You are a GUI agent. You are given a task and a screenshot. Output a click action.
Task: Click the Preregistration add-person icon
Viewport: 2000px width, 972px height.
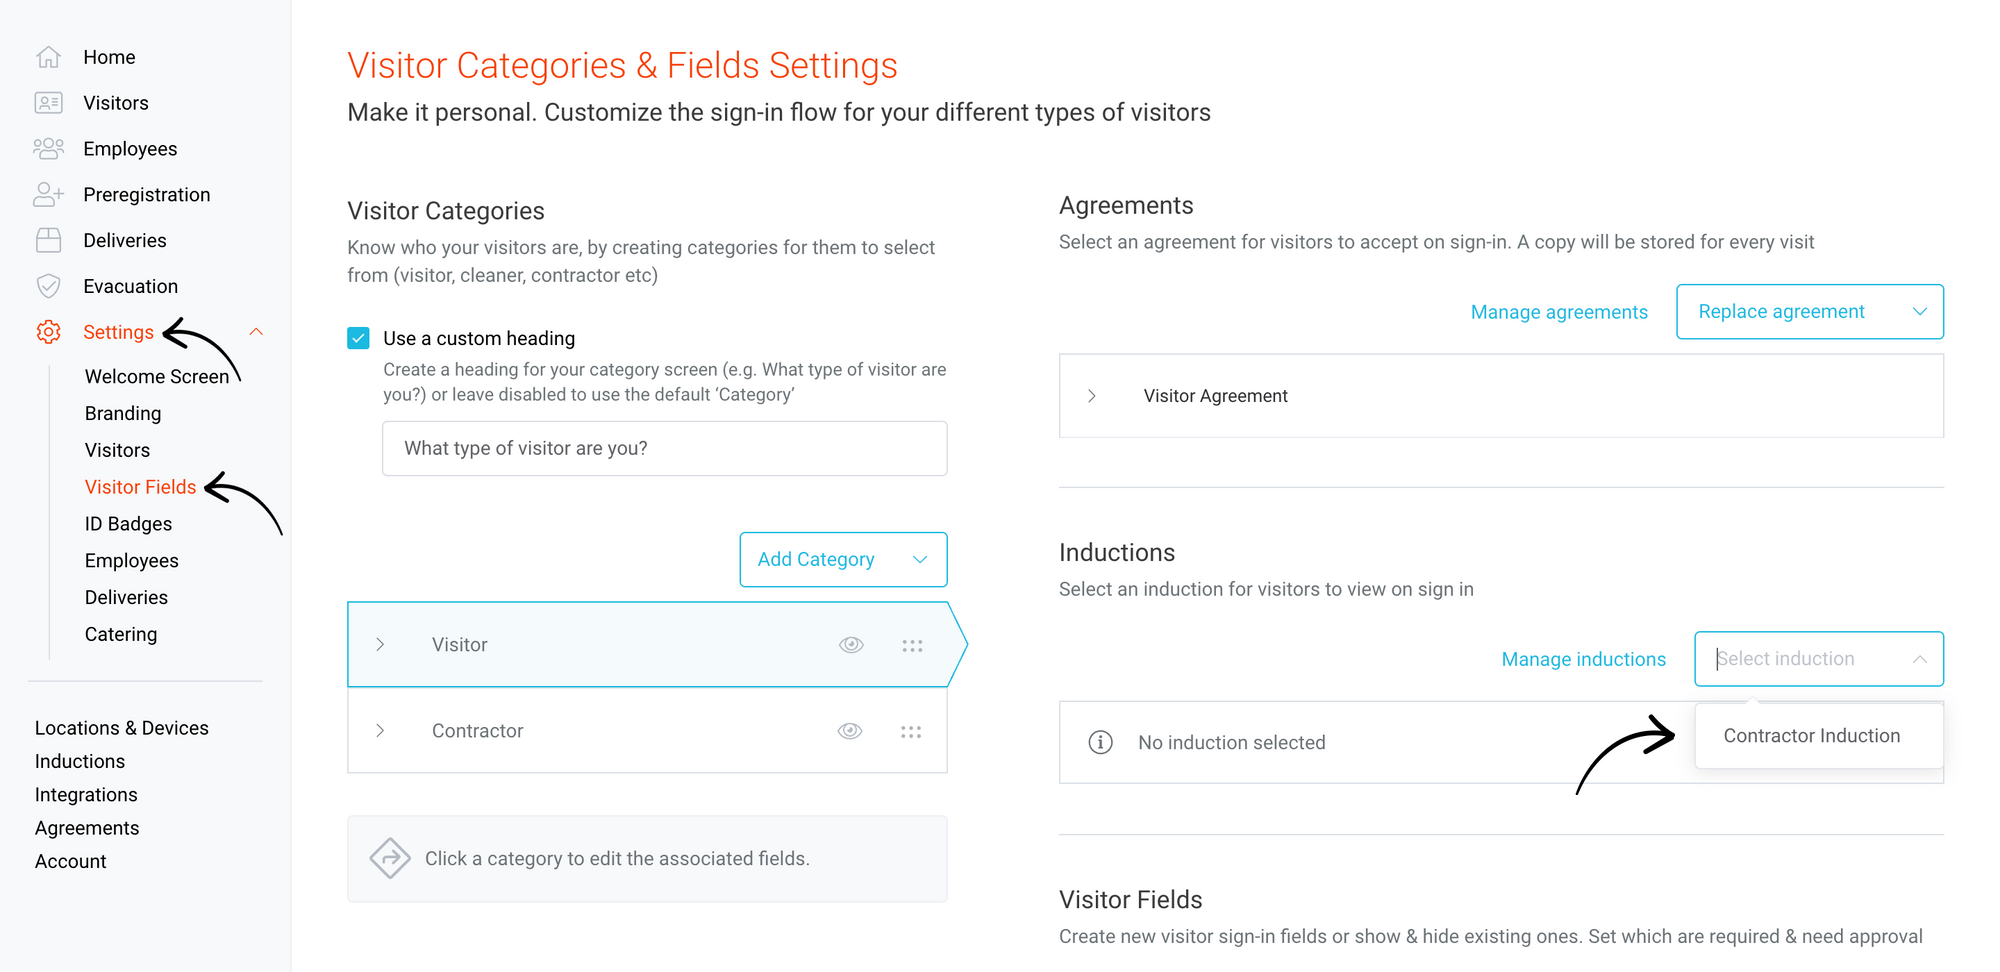48,195
